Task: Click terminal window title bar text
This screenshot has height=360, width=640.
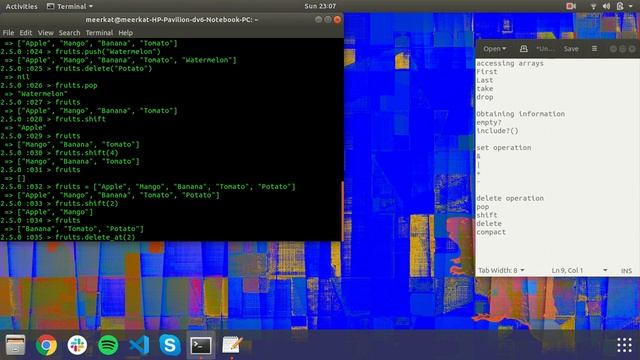Action: pos(172,20)
